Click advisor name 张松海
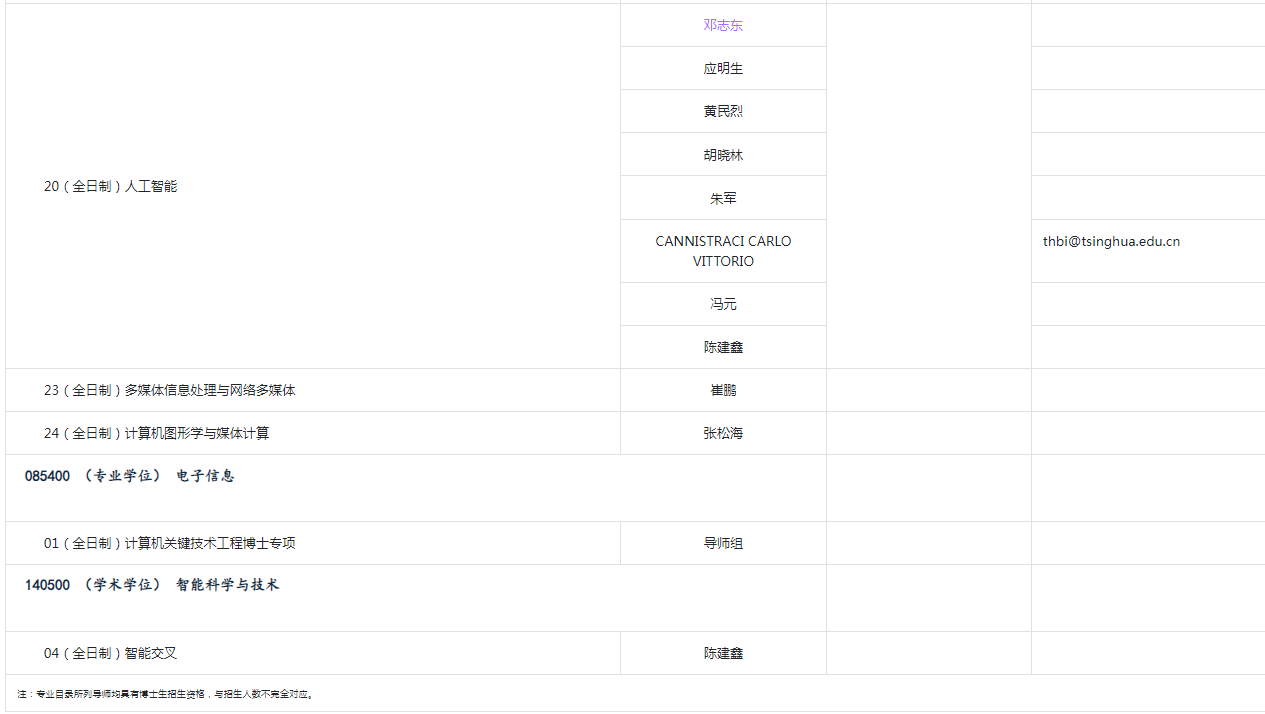This screenshot has width=1265, height=714. 722,433
